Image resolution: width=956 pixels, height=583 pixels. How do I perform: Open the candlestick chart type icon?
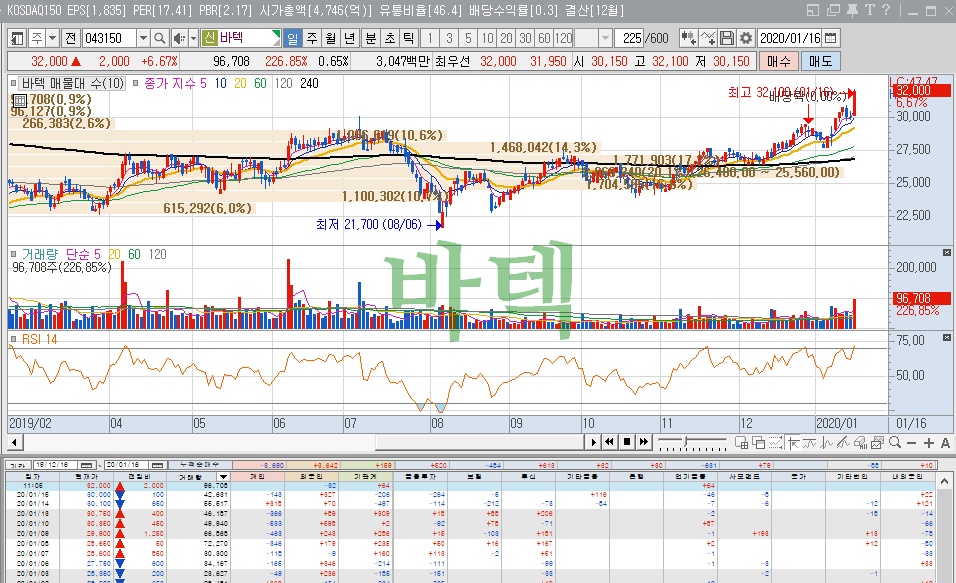(688, 38)
